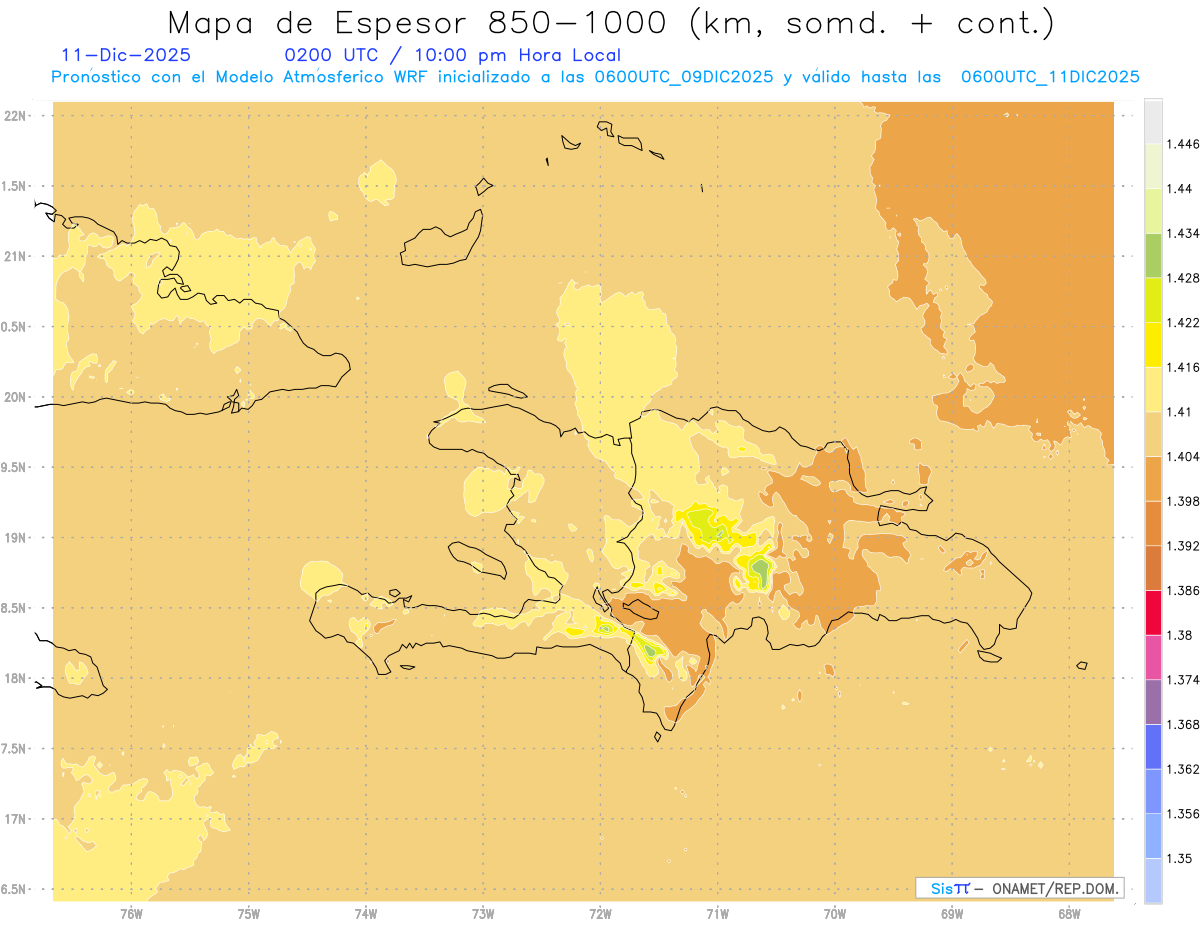The image size is (1200, 927).
Task: Select the bright yellow swatch below 1.422
Action: pos(1153,344)
